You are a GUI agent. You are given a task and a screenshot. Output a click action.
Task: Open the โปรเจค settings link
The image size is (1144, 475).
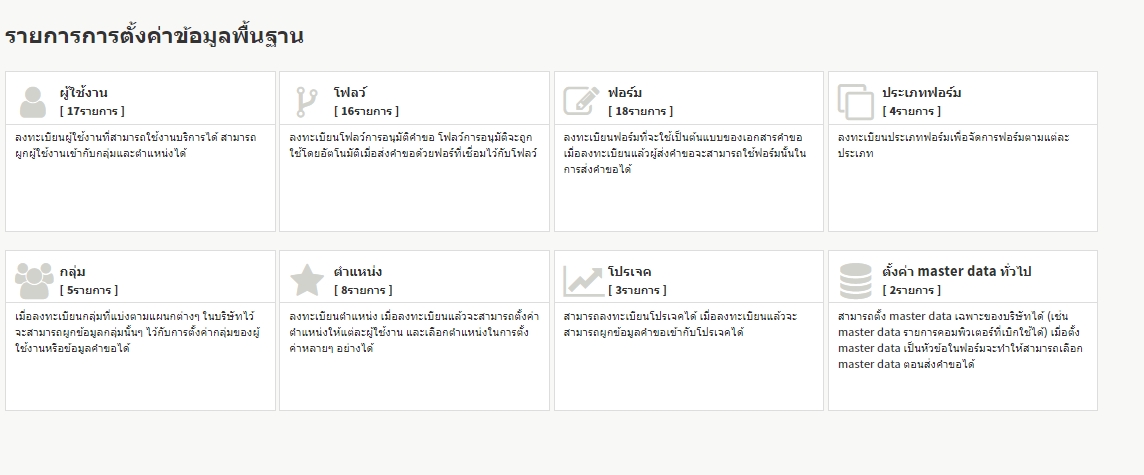pyautogui.click(x=630, y=272)
